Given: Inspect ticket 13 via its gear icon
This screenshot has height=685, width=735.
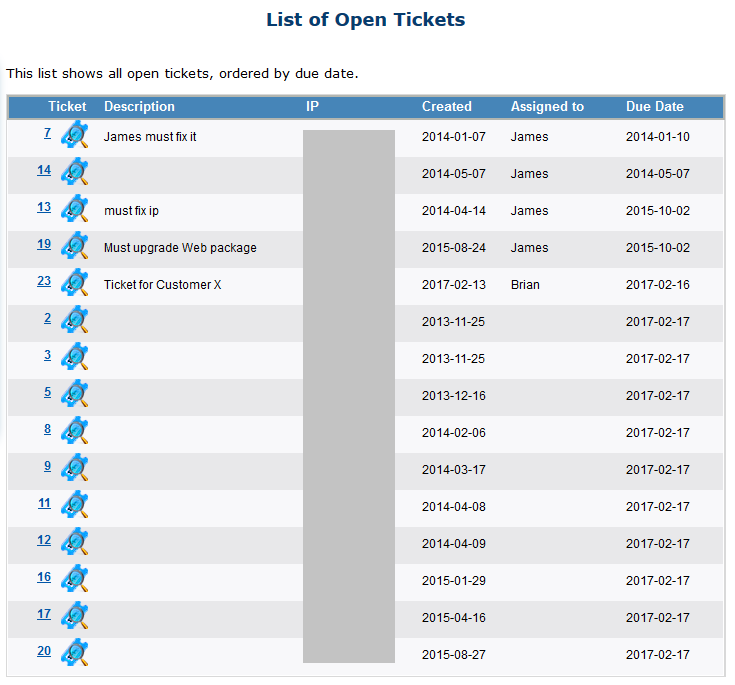Looking at the screenshot, I should [75, 208].
